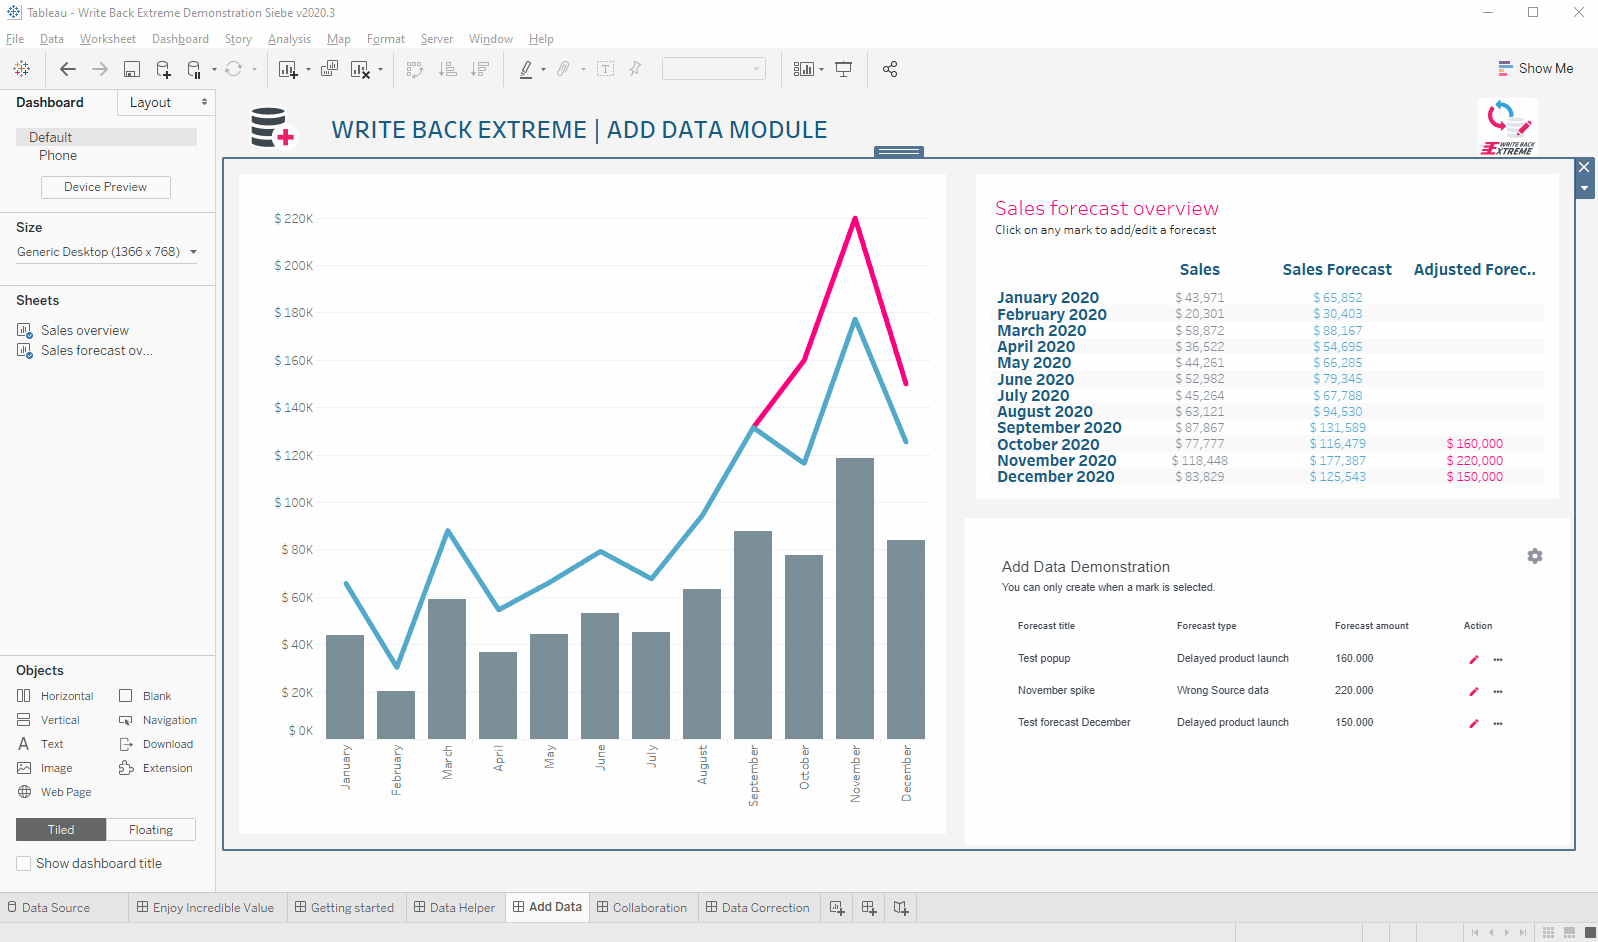Click the group members paperclip icon
Viewport: 1598px width, 942px height.
click(564, 69)
